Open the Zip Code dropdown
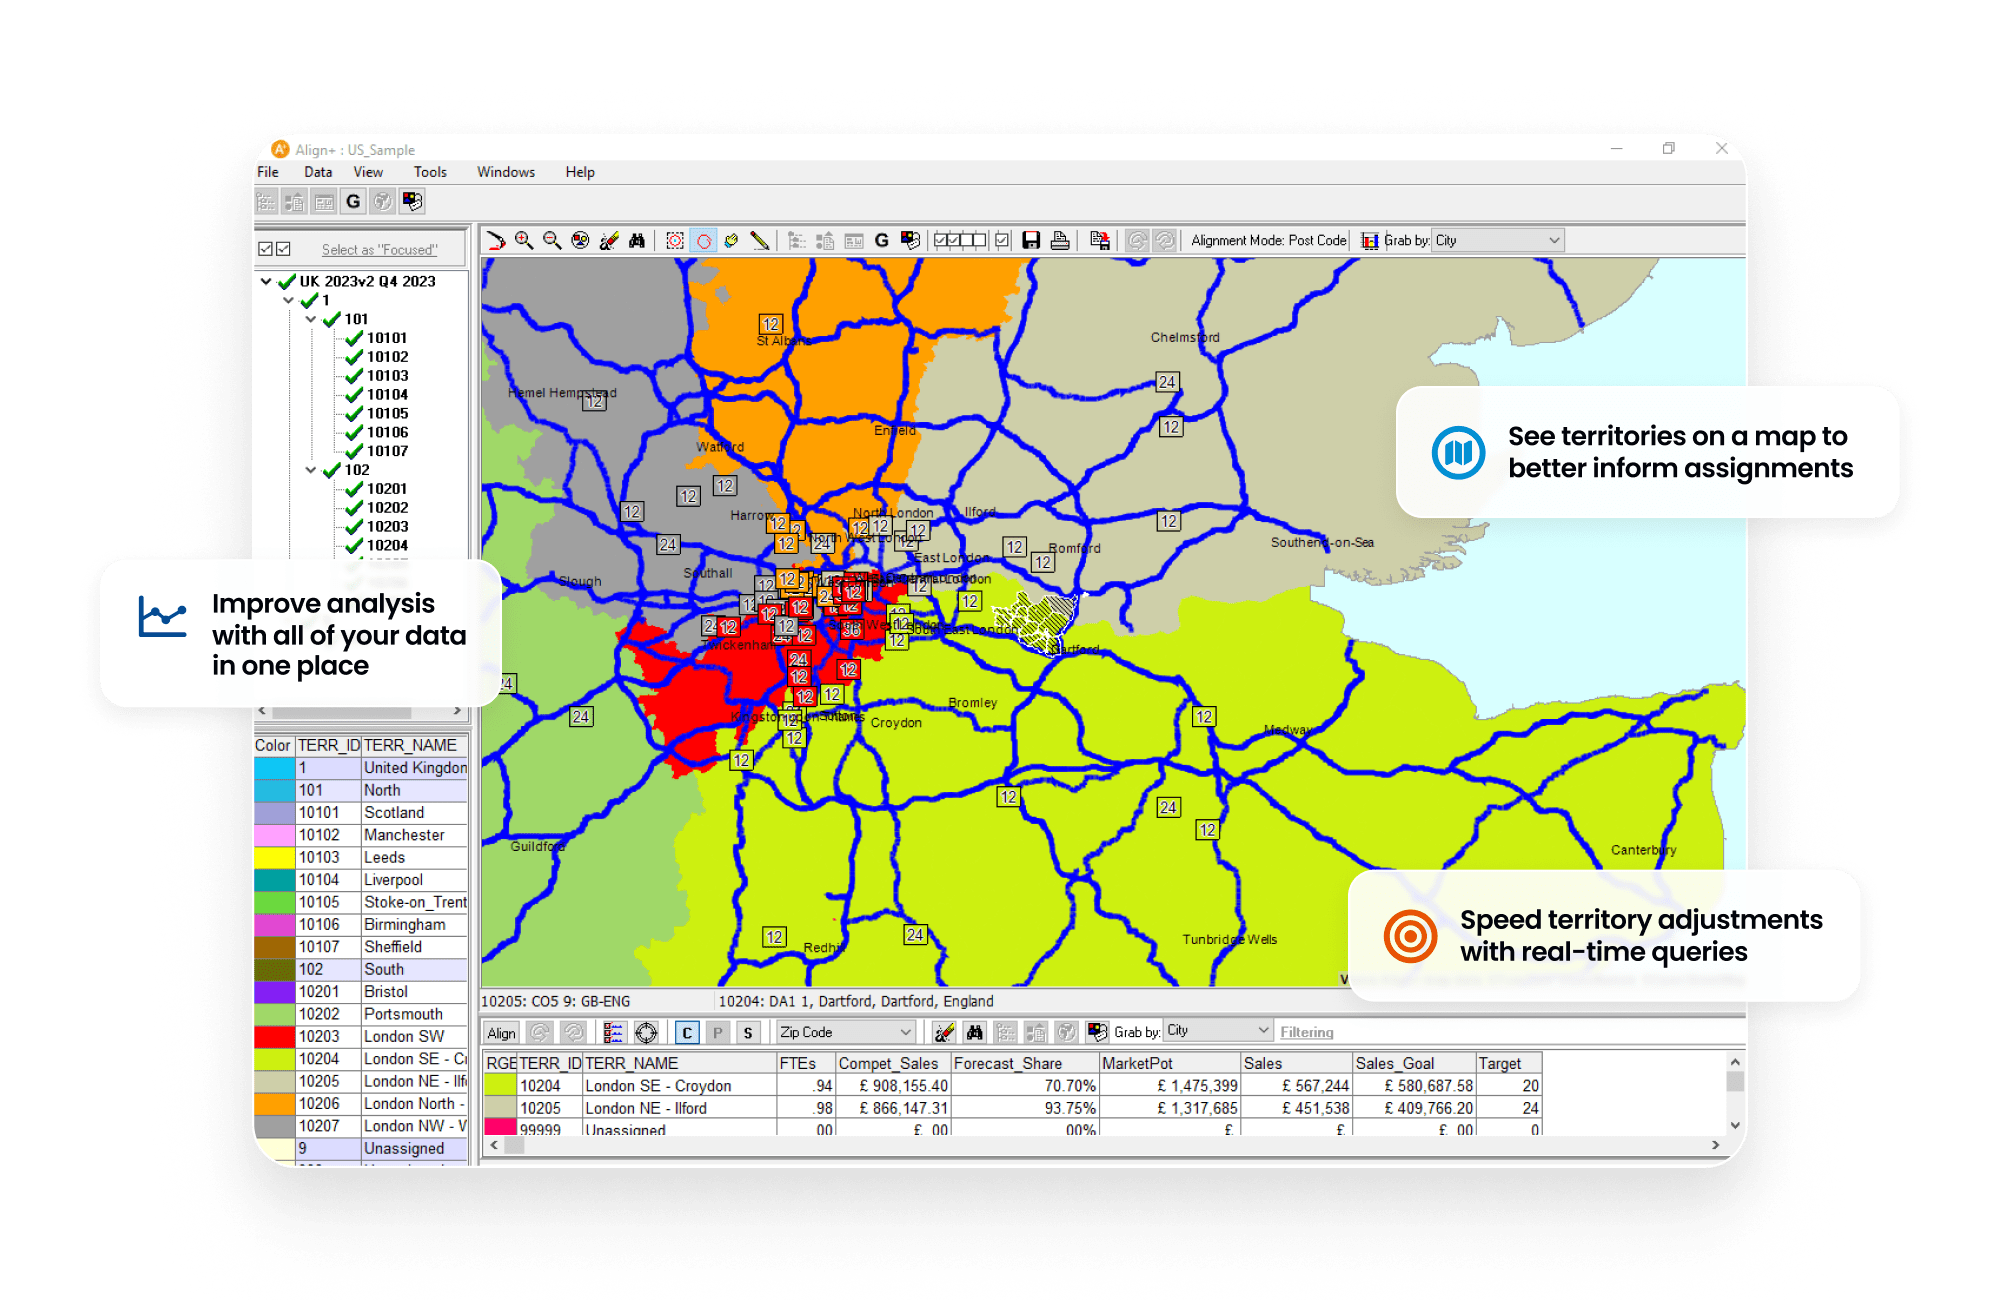 (845, 1032)
